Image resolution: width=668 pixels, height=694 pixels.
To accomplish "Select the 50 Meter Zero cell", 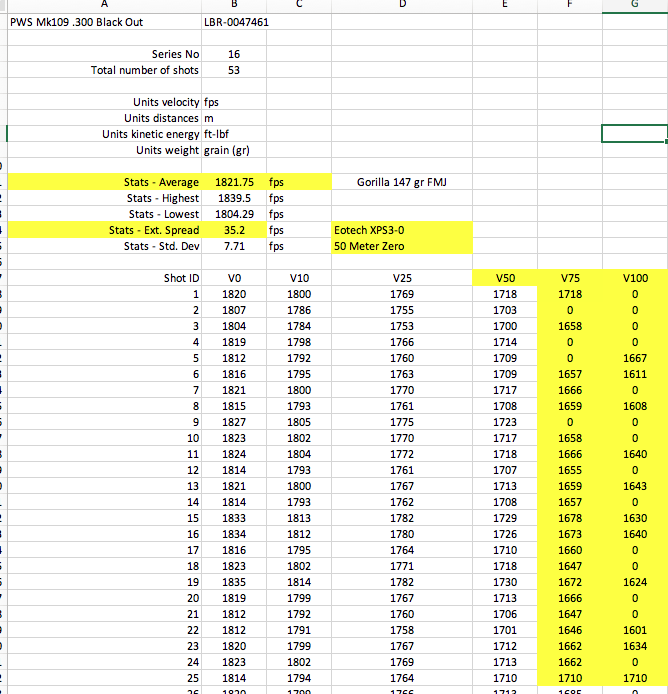I will click(401, 246).
